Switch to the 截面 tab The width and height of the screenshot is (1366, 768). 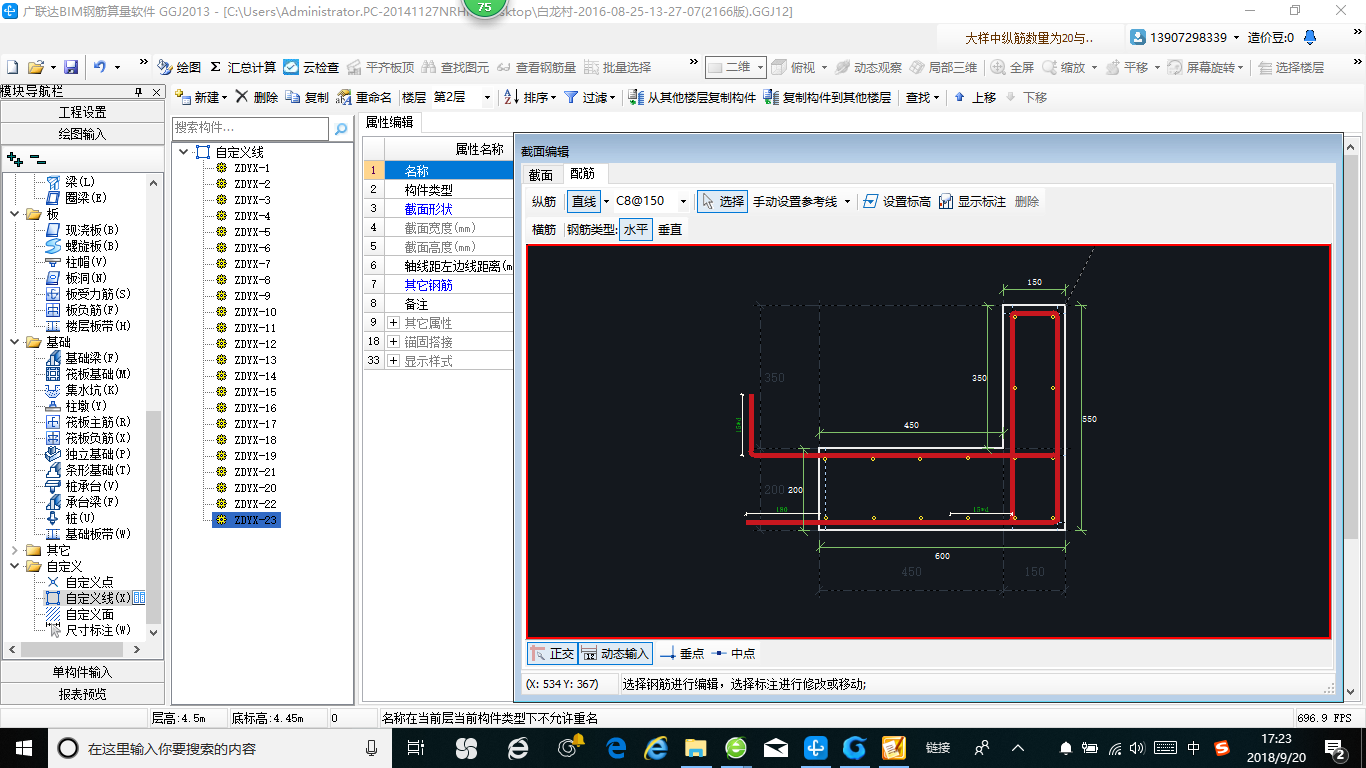(x=540, y=174)
